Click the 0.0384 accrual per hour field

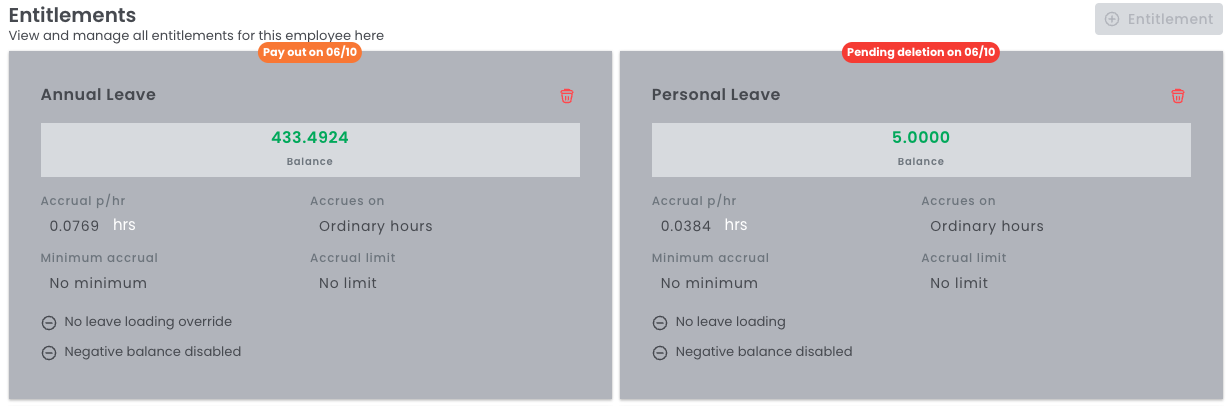(685, 226)
